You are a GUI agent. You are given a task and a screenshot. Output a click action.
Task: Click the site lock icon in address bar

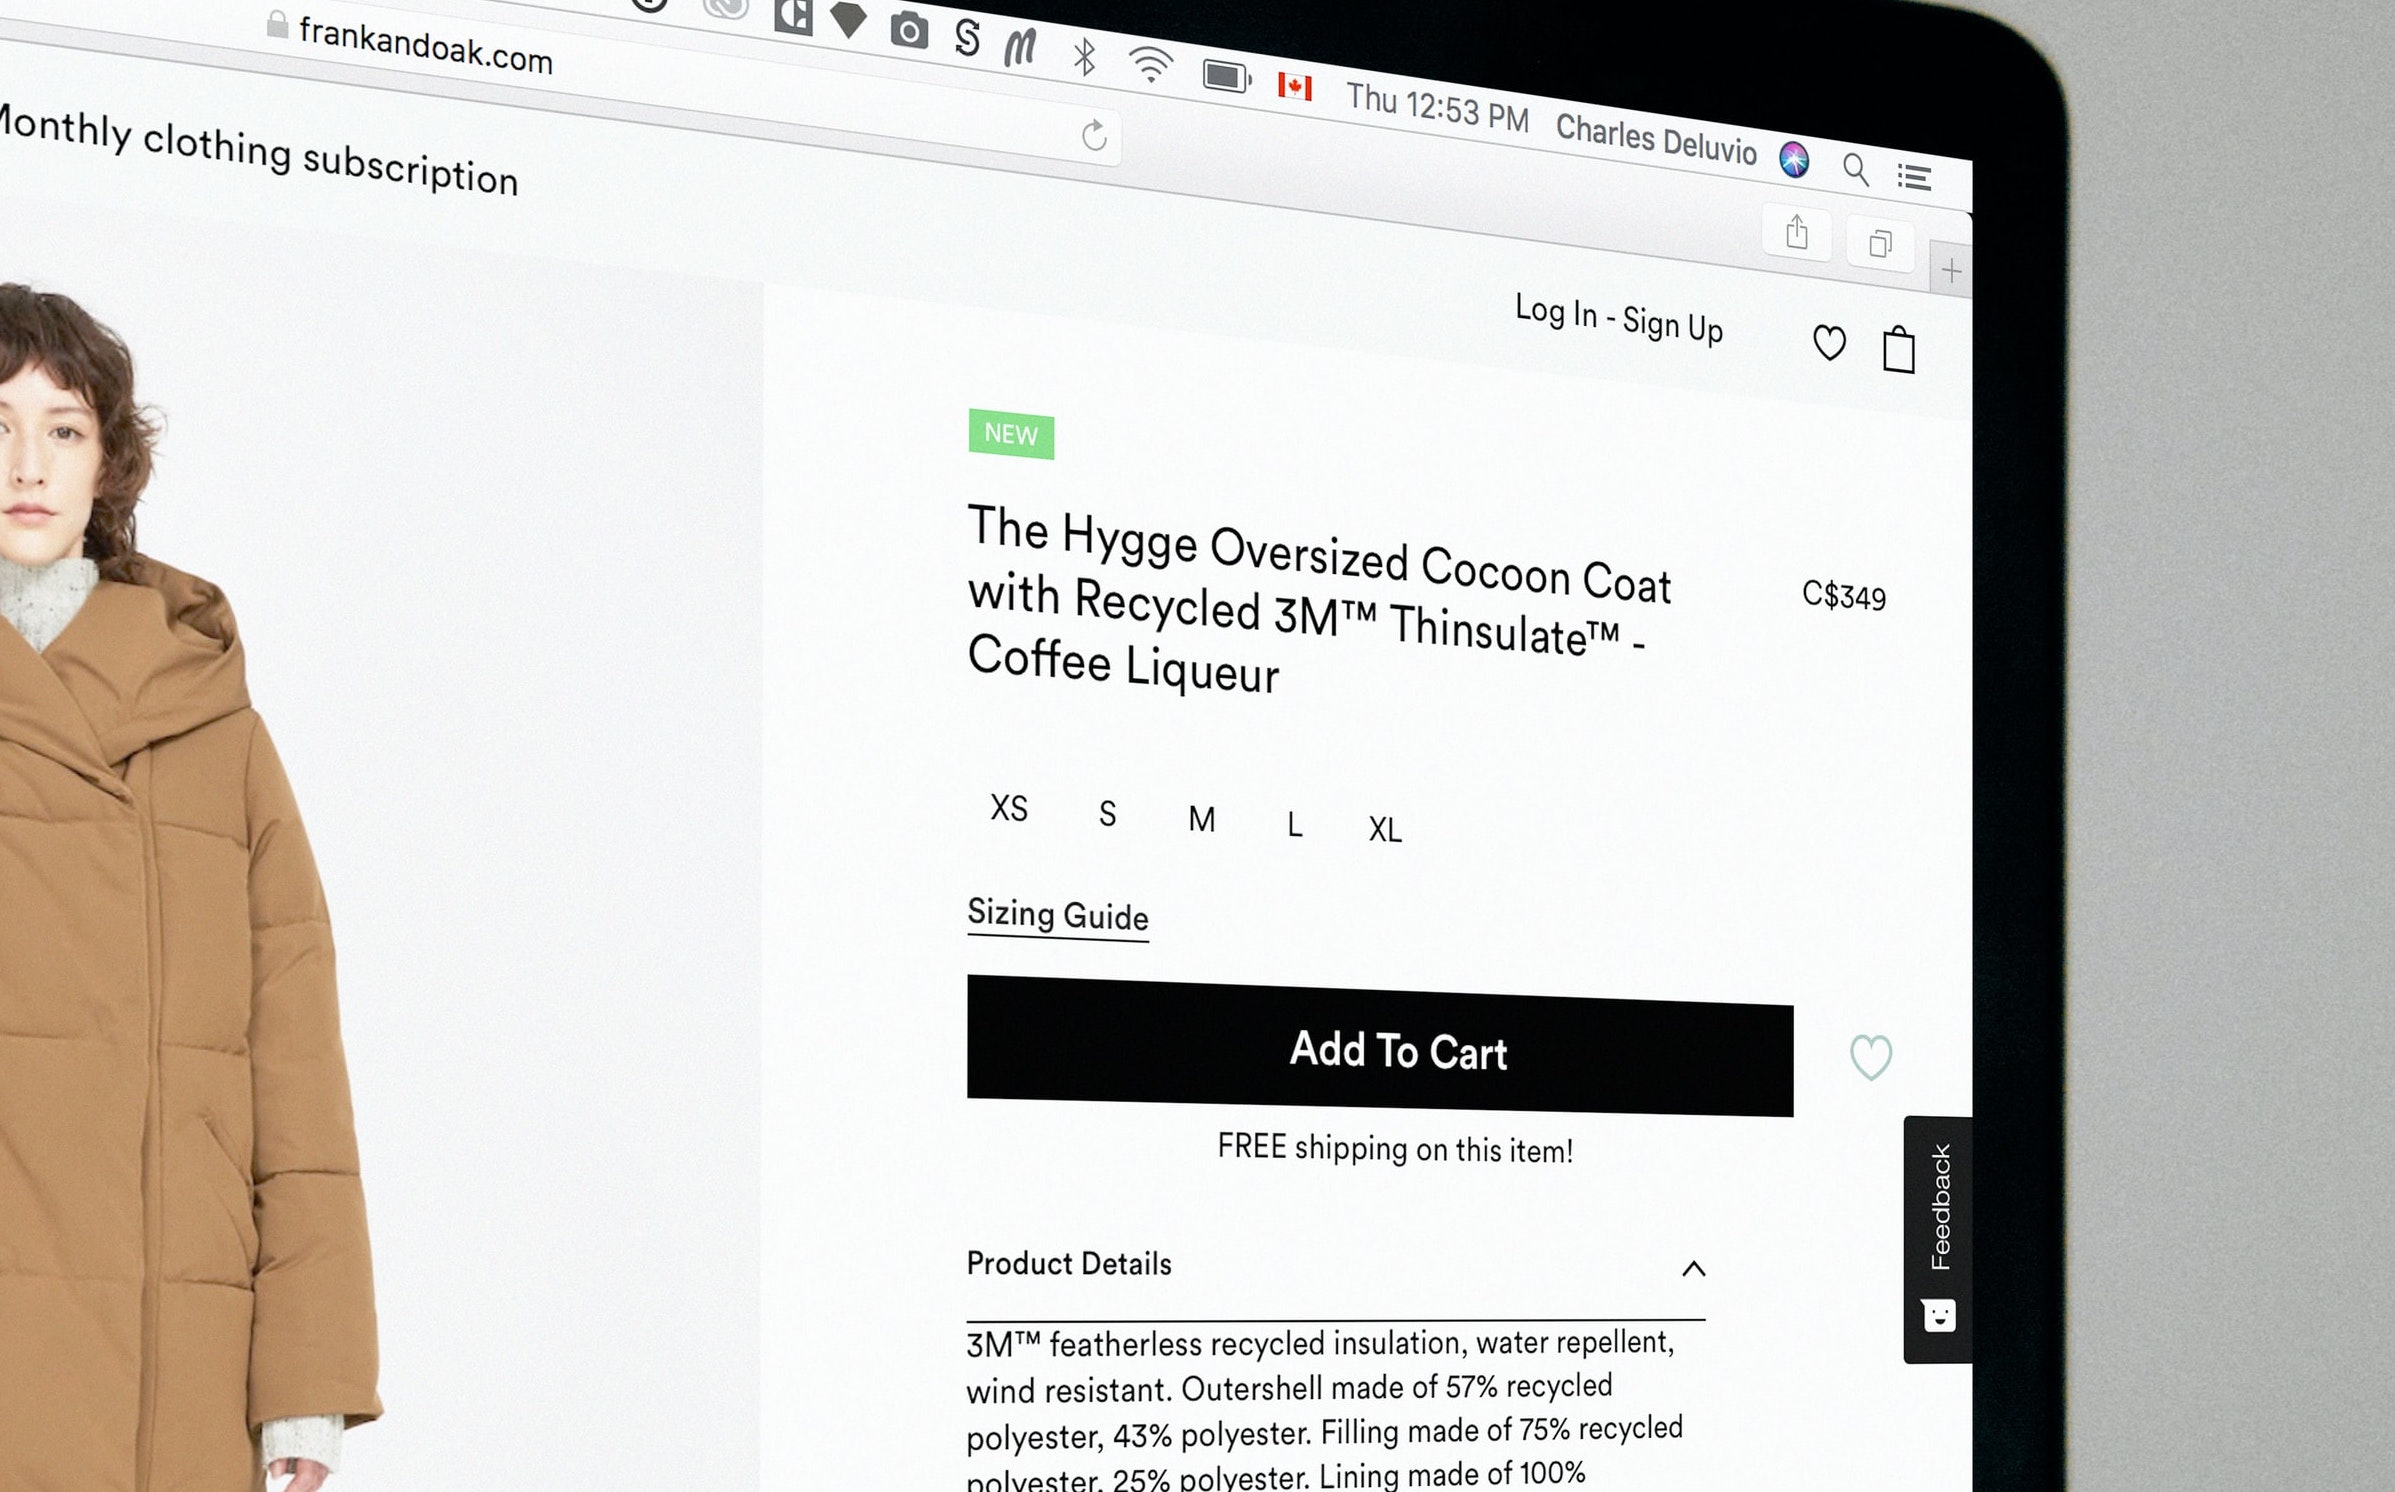277,24
